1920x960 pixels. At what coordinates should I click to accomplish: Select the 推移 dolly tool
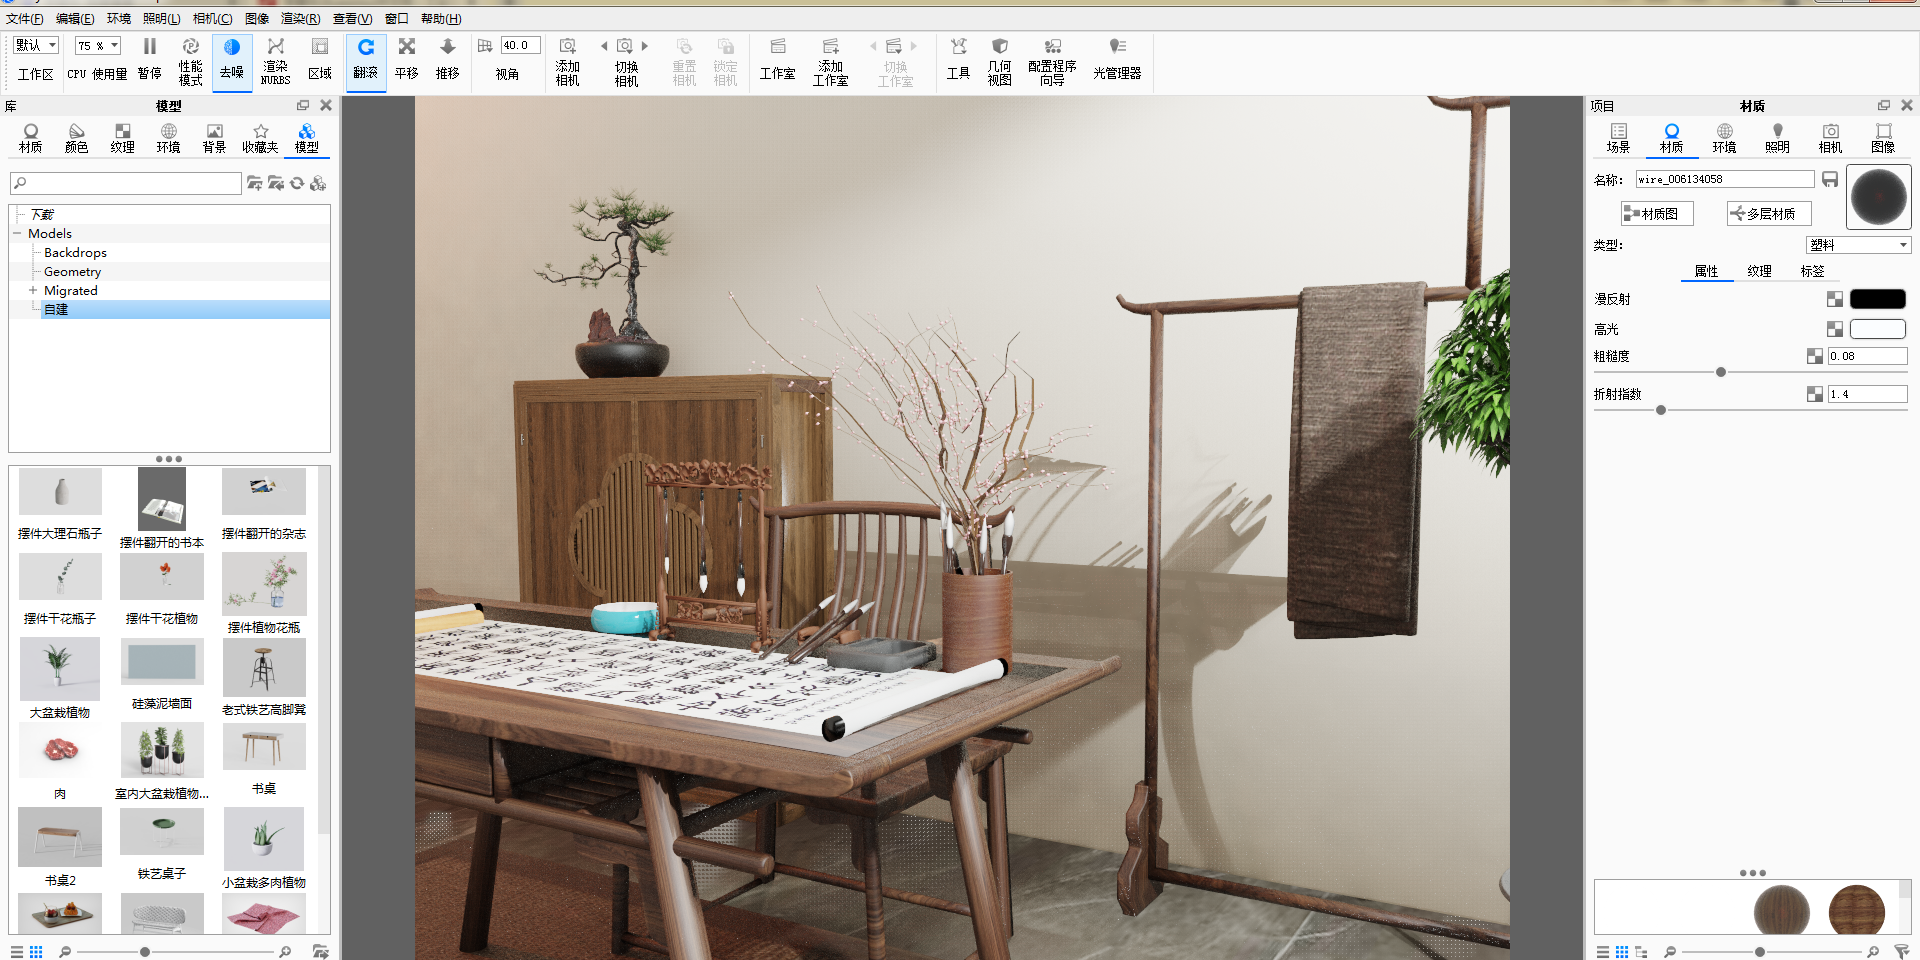point(448,60)
